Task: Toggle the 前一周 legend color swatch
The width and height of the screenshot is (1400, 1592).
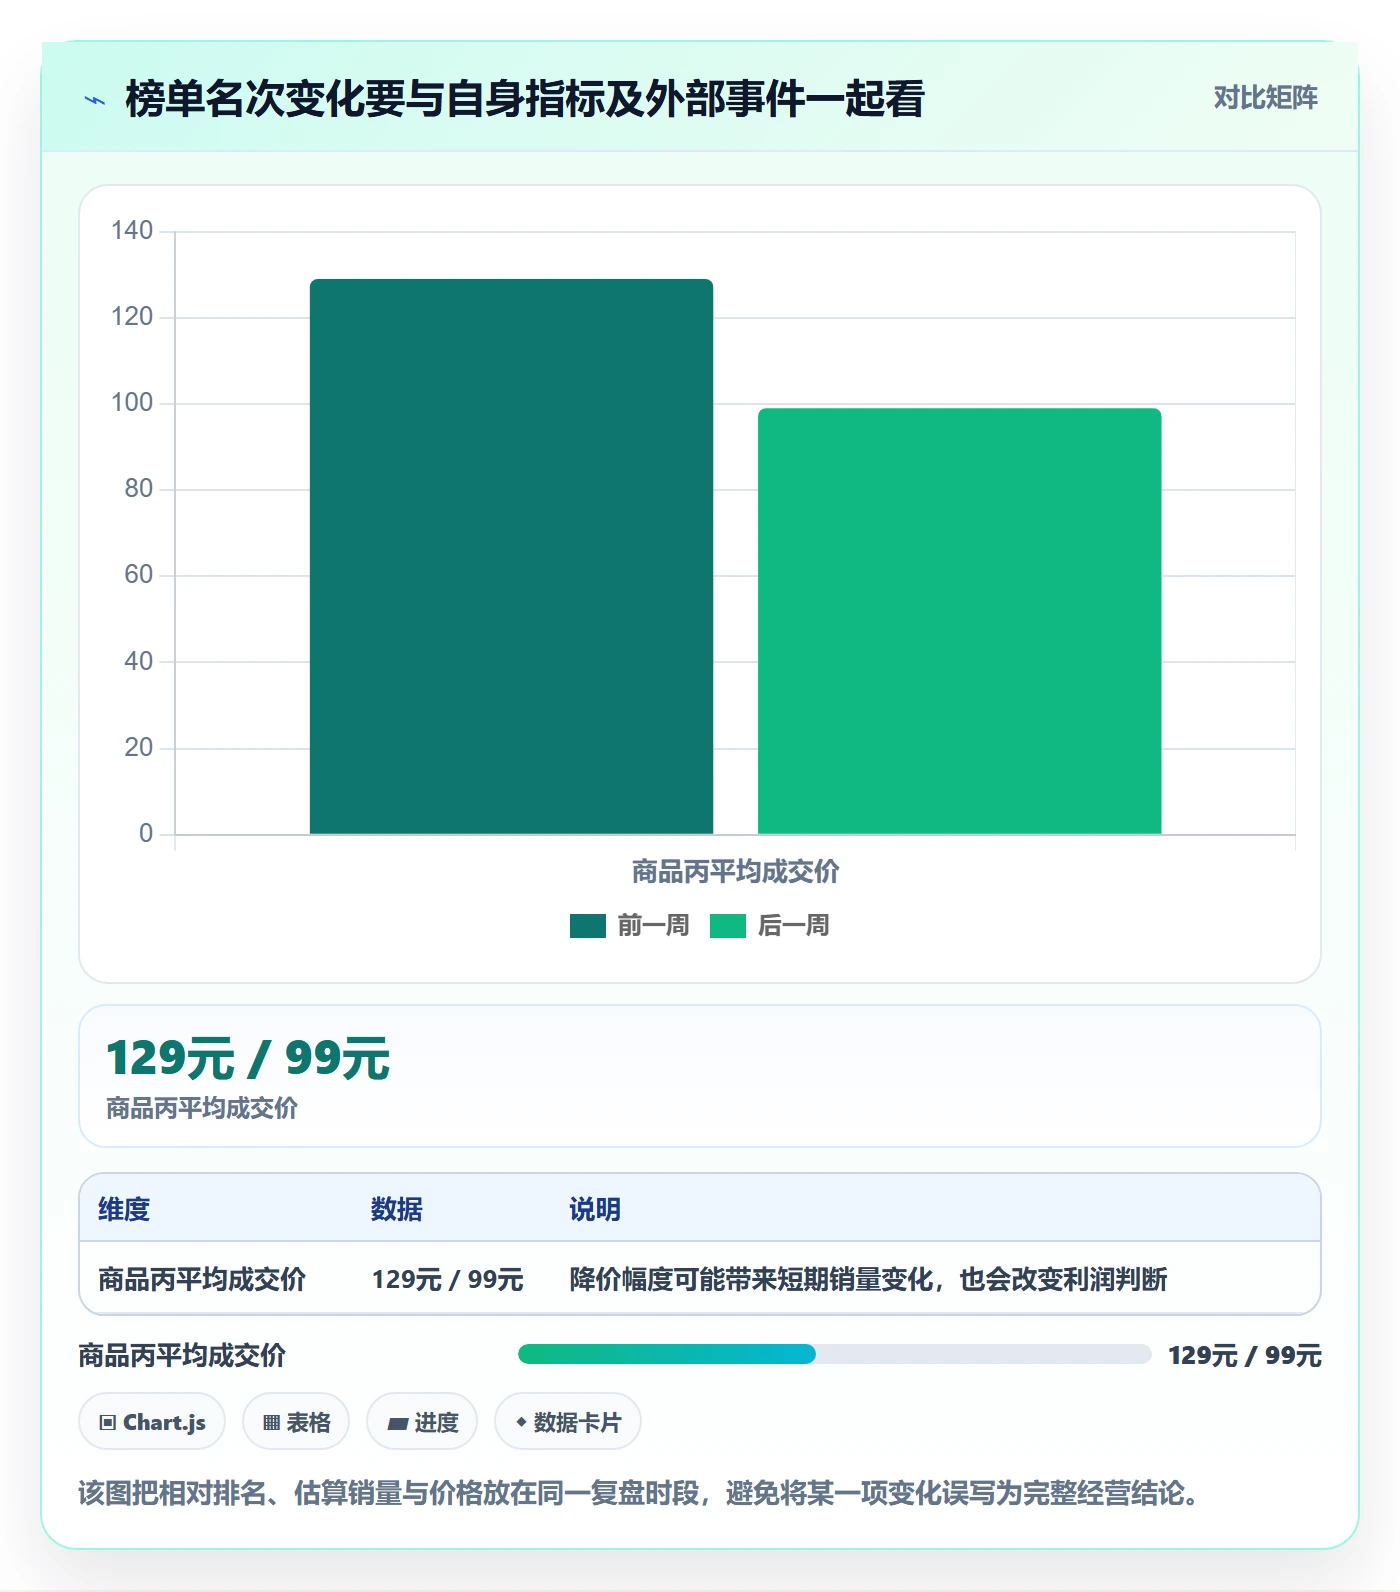Action: tap(588, 926)
